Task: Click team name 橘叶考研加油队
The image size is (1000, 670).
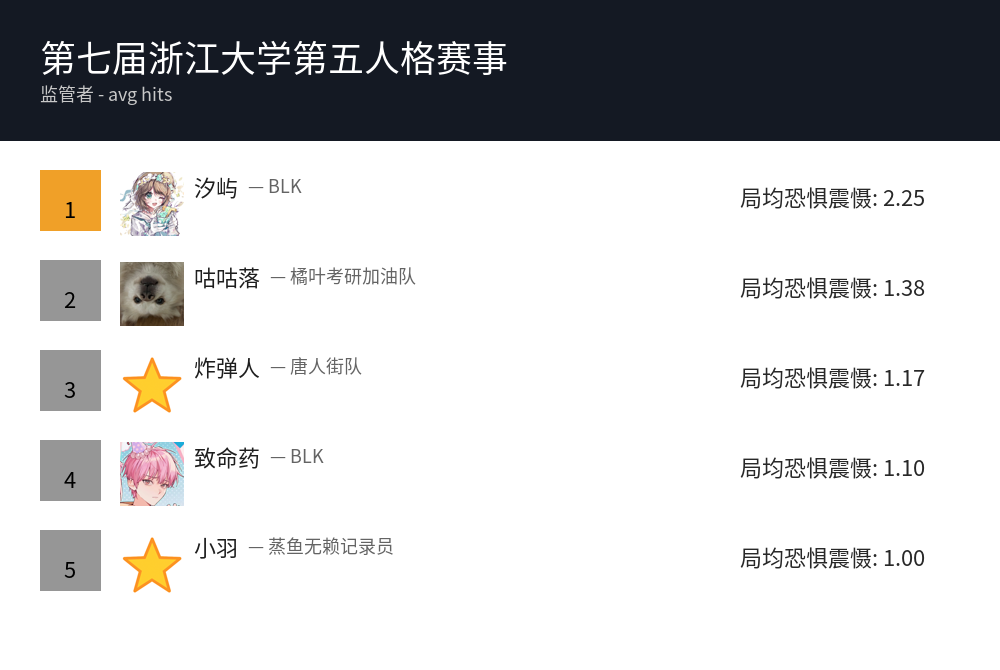Action: (352, 277)
